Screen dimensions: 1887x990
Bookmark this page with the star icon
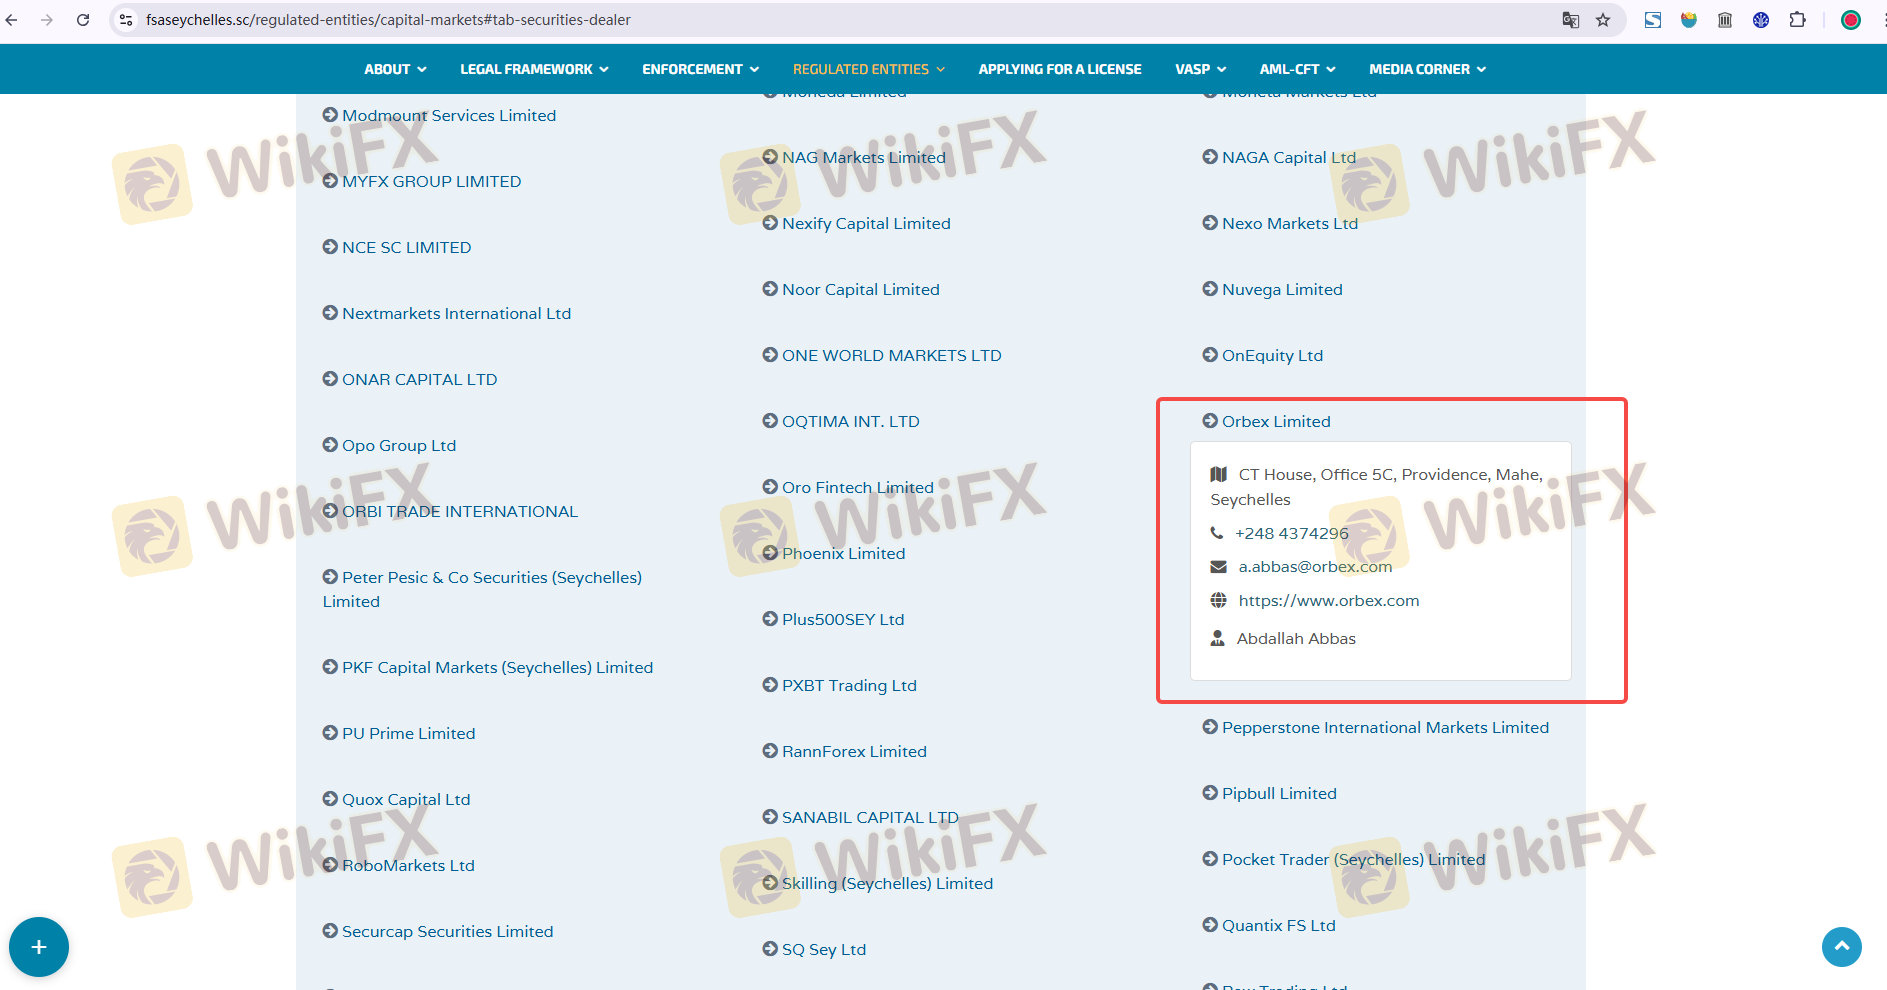pos(1603,20)
